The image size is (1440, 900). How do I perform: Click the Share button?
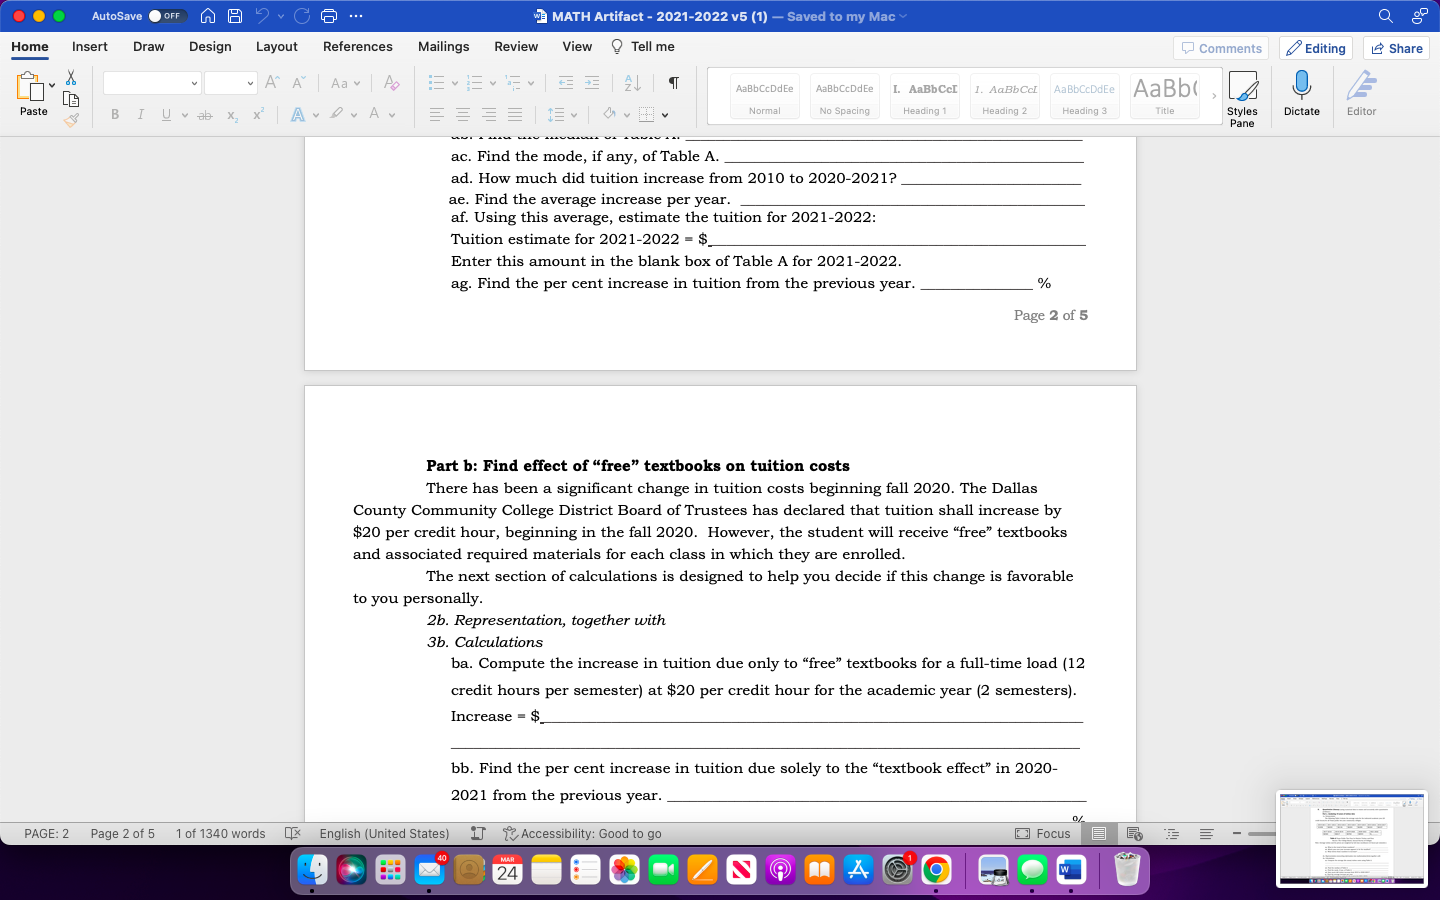[1396, 47]
